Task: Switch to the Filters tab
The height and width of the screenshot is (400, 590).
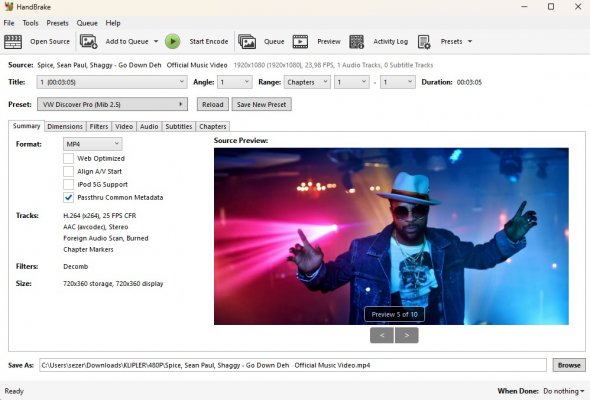Action: click(x=99, y=126)
